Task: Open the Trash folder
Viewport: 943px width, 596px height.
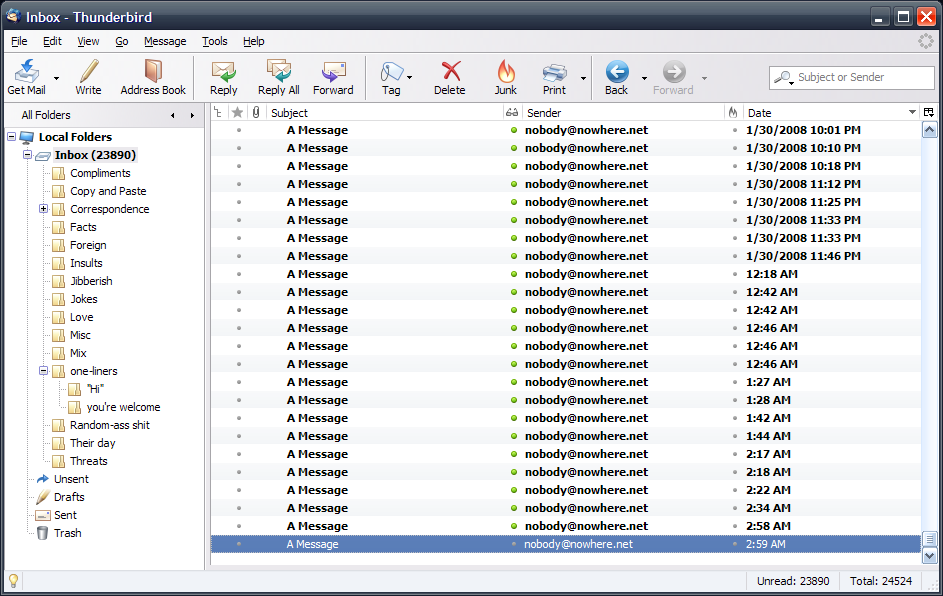Action: [67, 533]
